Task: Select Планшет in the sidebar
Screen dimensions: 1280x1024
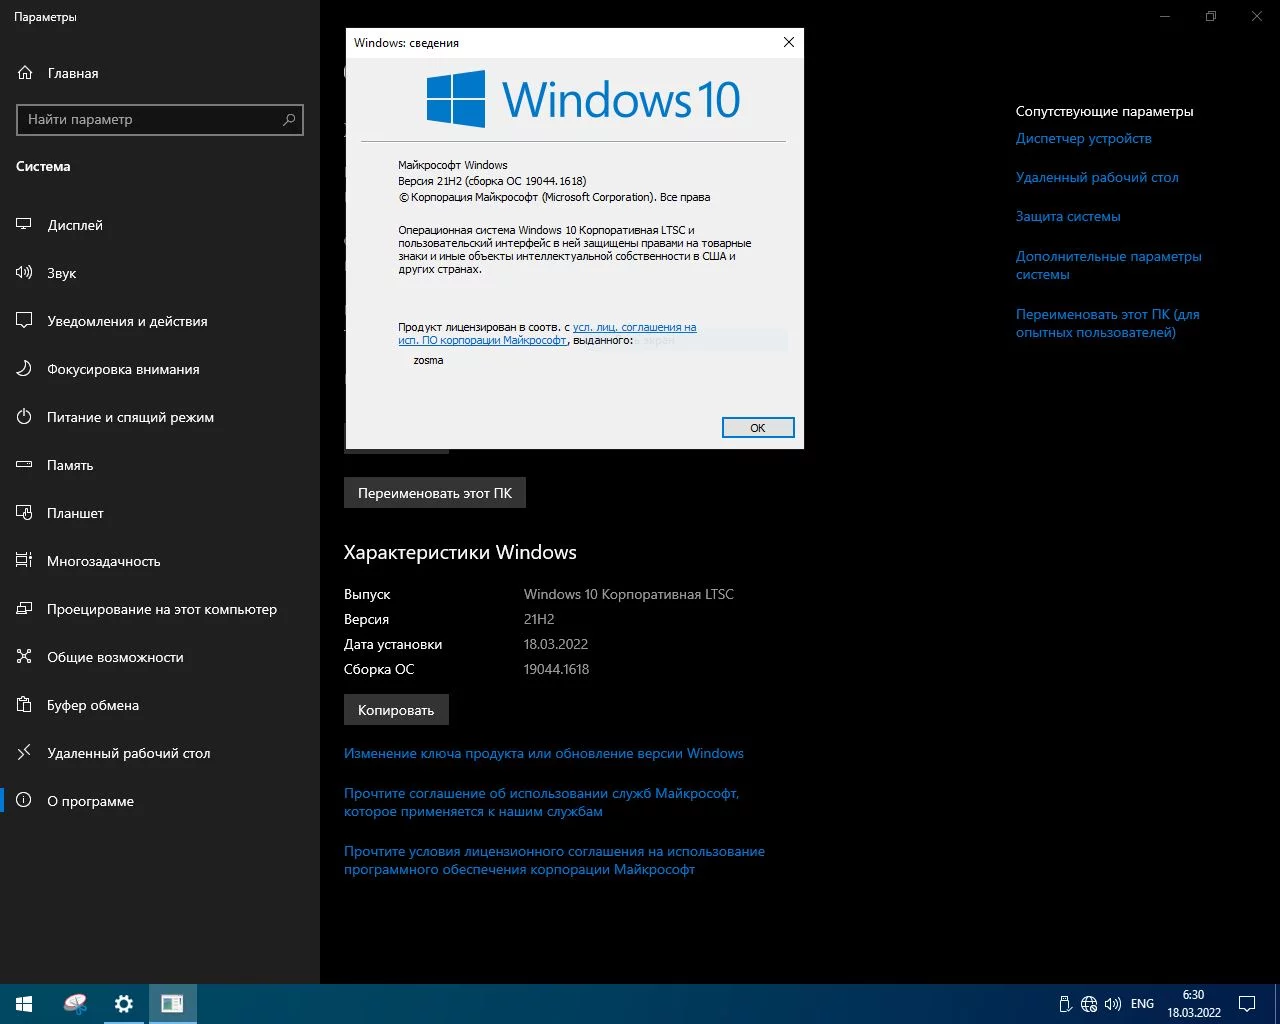Action: [x=160, y=513]
